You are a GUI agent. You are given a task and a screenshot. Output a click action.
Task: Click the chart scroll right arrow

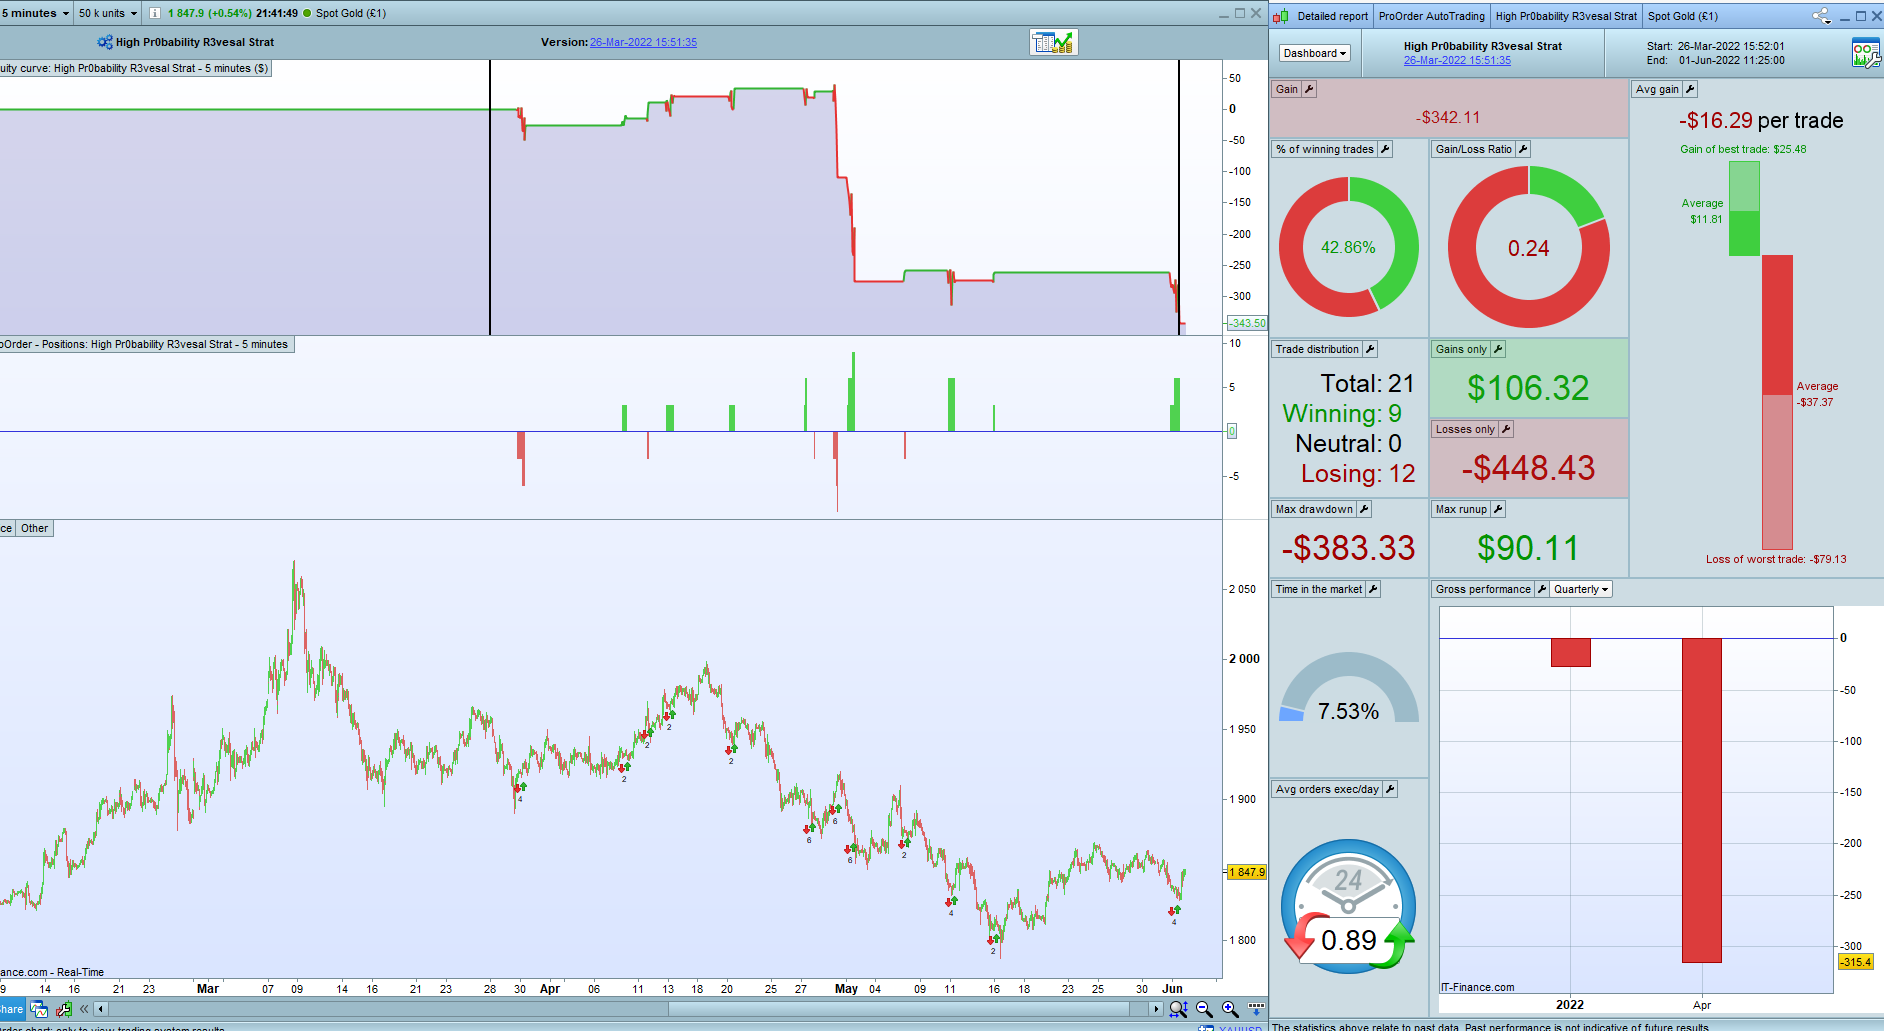pyautogui.click(x=1156, y=1009)
